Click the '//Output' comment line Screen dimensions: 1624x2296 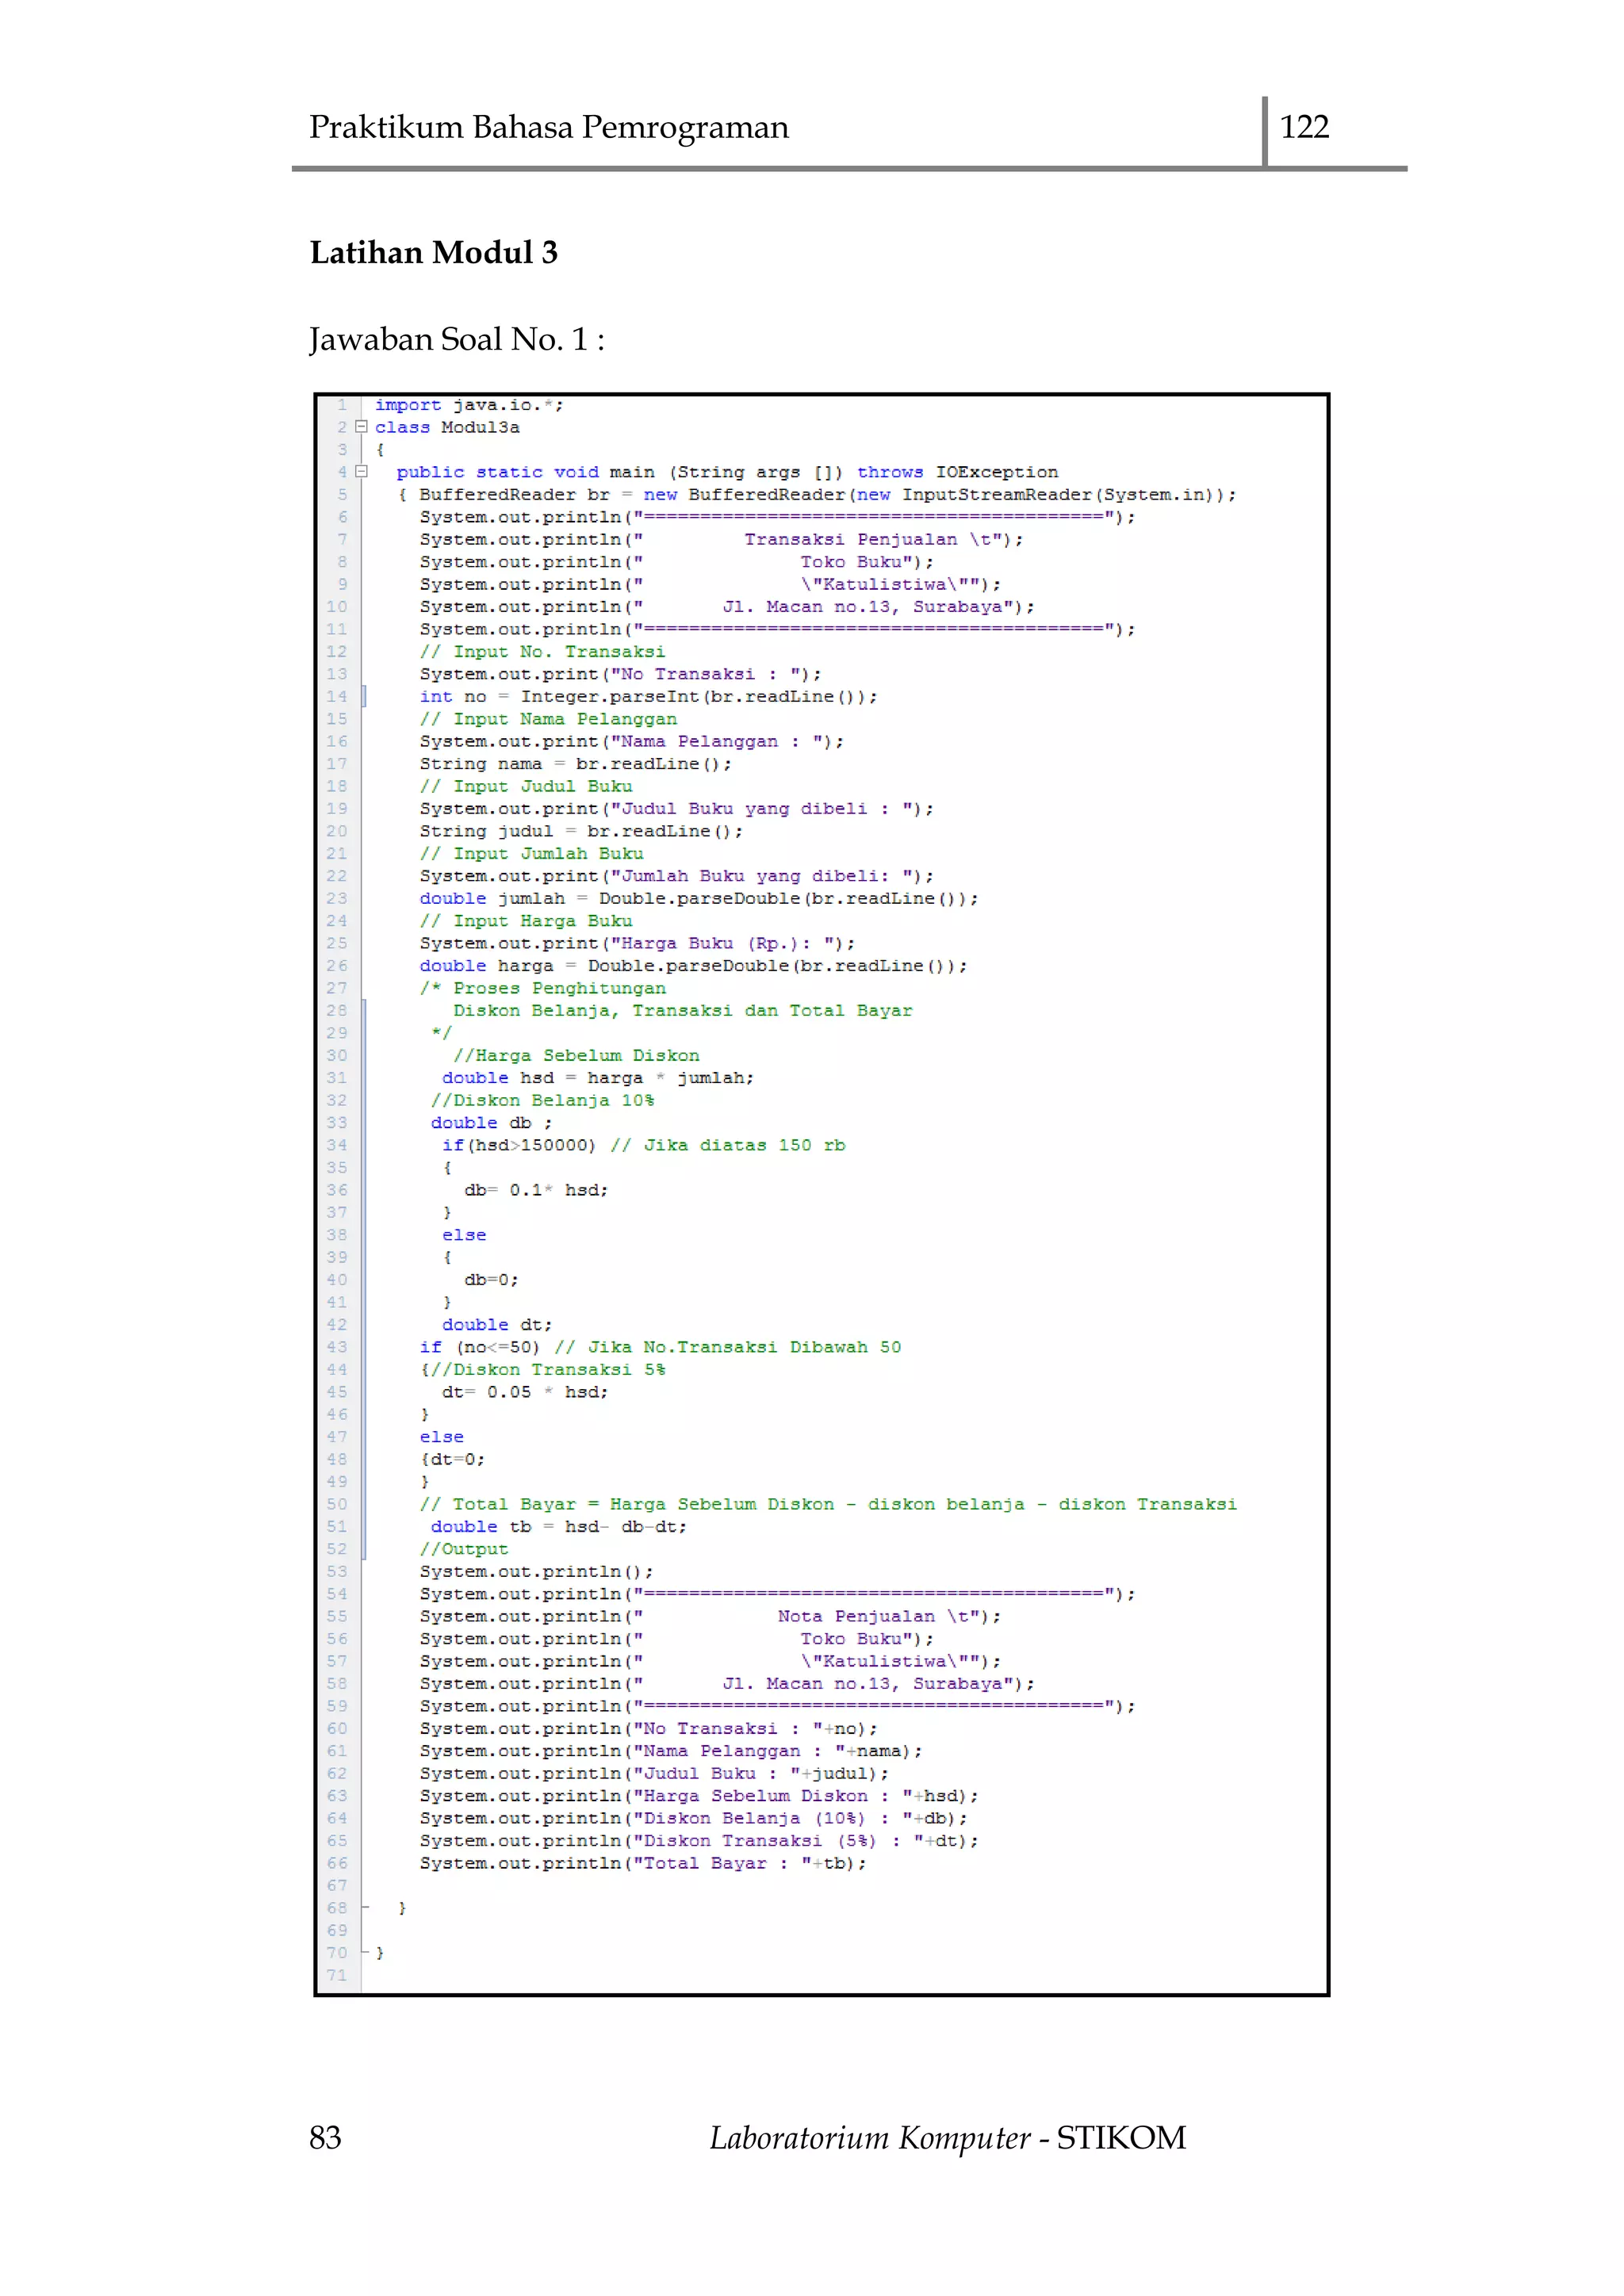pos(464,1549)
